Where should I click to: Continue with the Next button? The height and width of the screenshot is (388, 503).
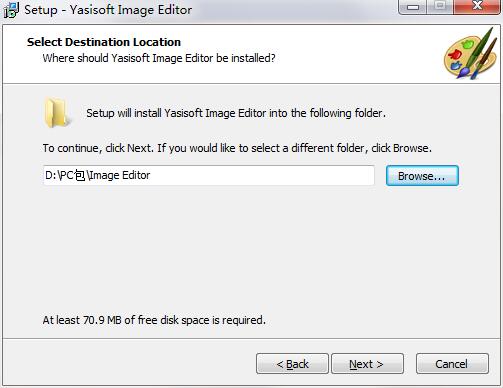tap(367, 364)
